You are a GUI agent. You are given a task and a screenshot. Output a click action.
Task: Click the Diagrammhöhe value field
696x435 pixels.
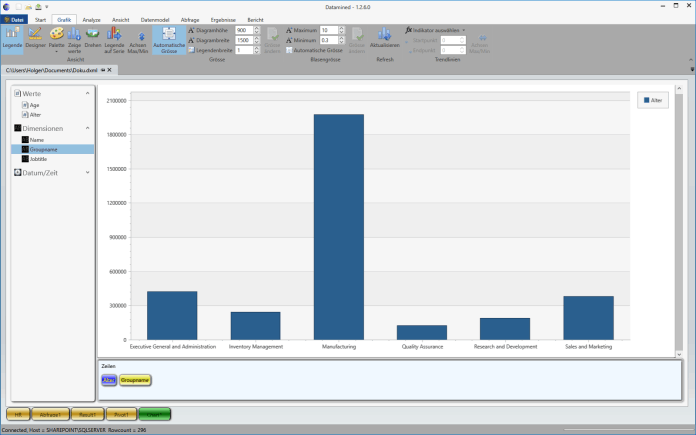pyautogui.click(x=243, y=30)
